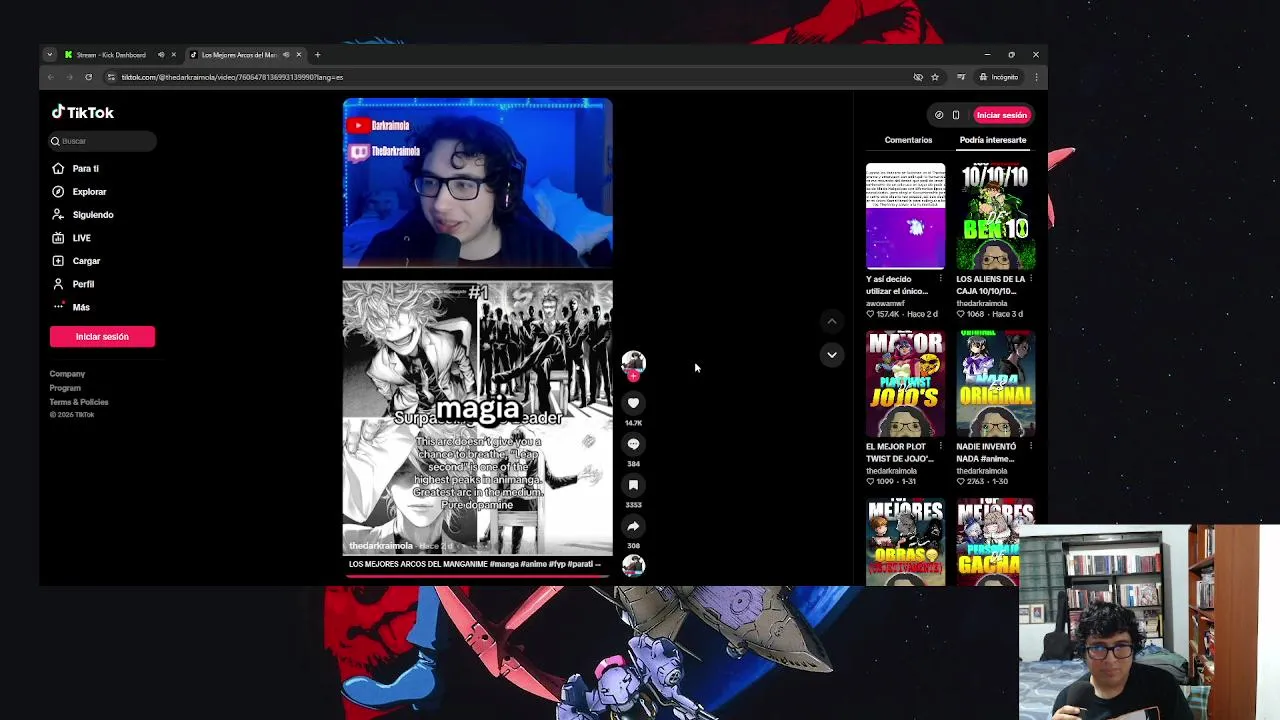Open the awowamwf purple video thumbnail
The width and height of the screenshot is (1280, 720).
pos(905,216)
